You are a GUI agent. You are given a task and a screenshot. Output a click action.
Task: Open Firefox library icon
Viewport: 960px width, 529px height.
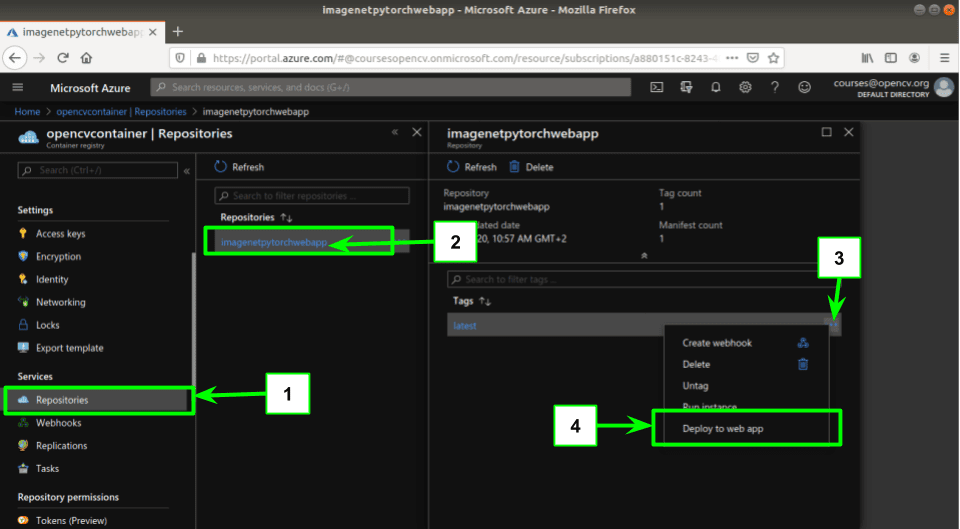tap(868, 58)
